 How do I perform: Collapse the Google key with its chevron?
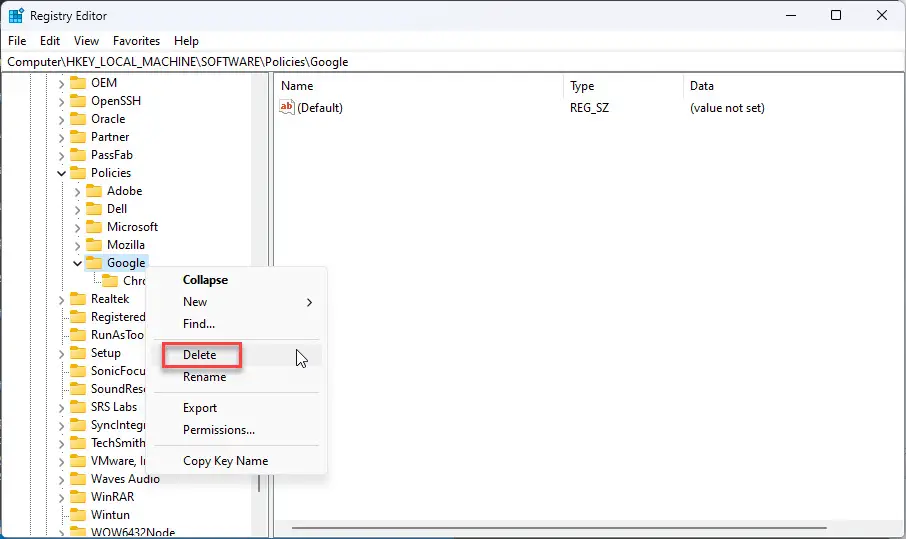pyautogui.click(x=77, y=263)
